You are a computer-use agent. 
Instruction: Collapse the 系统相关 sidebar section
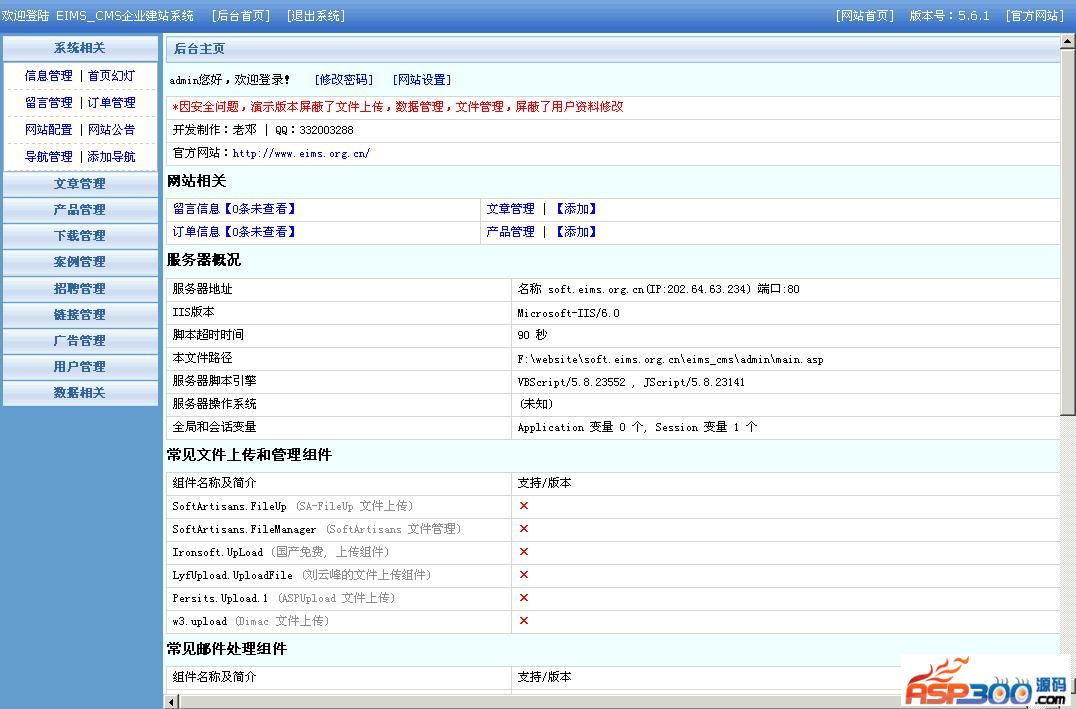click(x=79, y=48)
